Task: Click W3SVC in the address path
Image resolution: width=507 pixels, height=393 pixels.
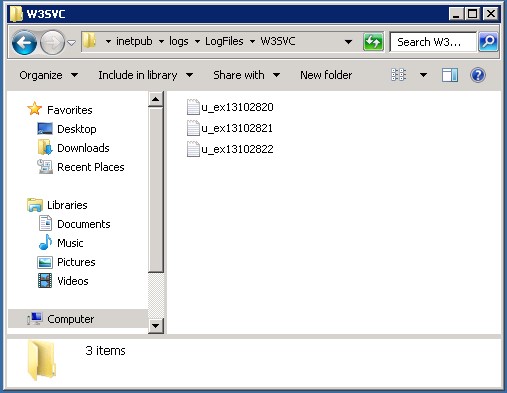Action: click(278, 41)
